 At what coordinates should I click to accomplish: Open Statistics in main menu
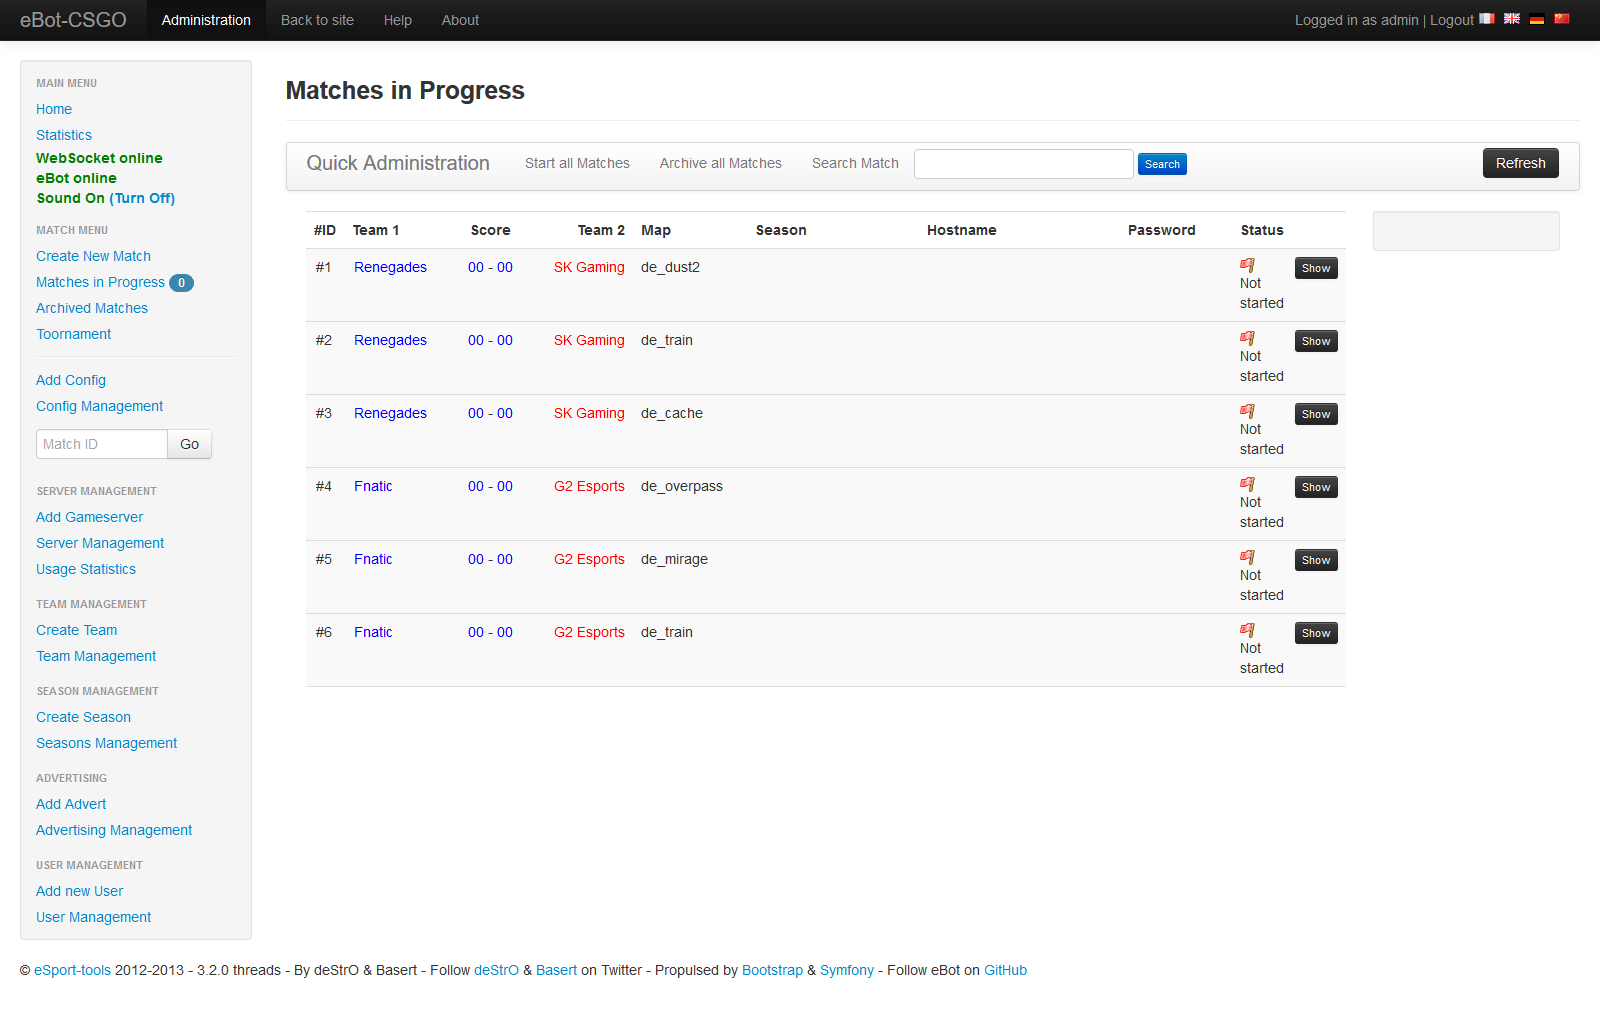(x=64, y=135)
